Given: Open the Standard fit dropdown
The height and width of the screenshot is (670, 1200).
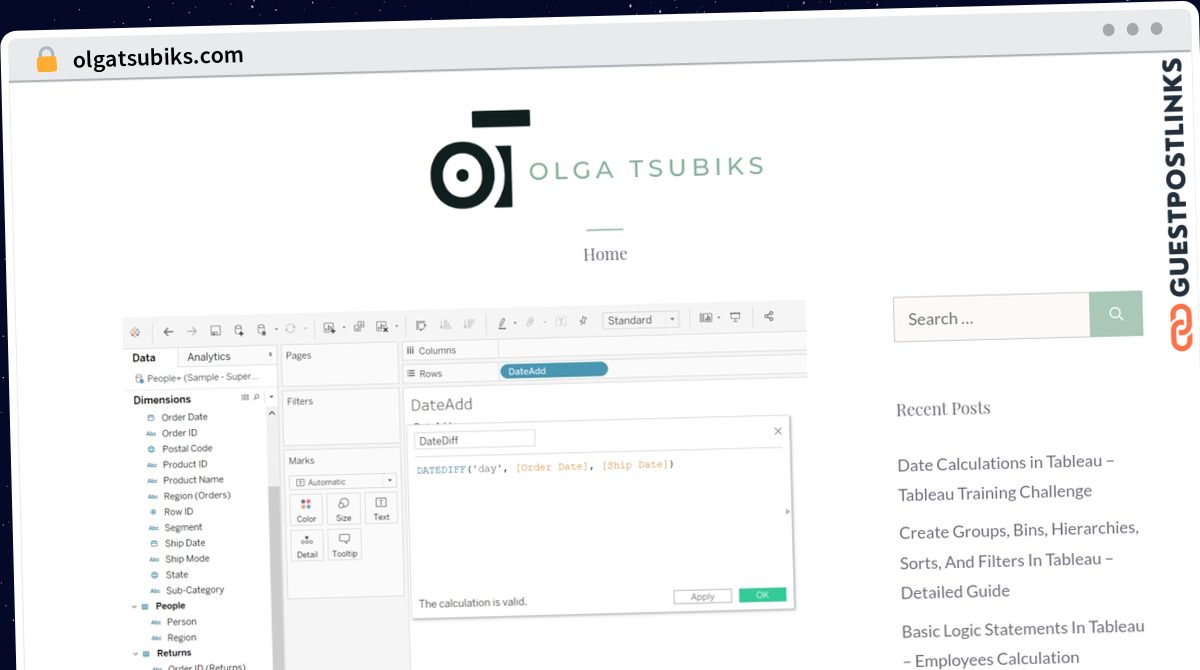Looking at the screenshot, I should click(x=641, y=320).
